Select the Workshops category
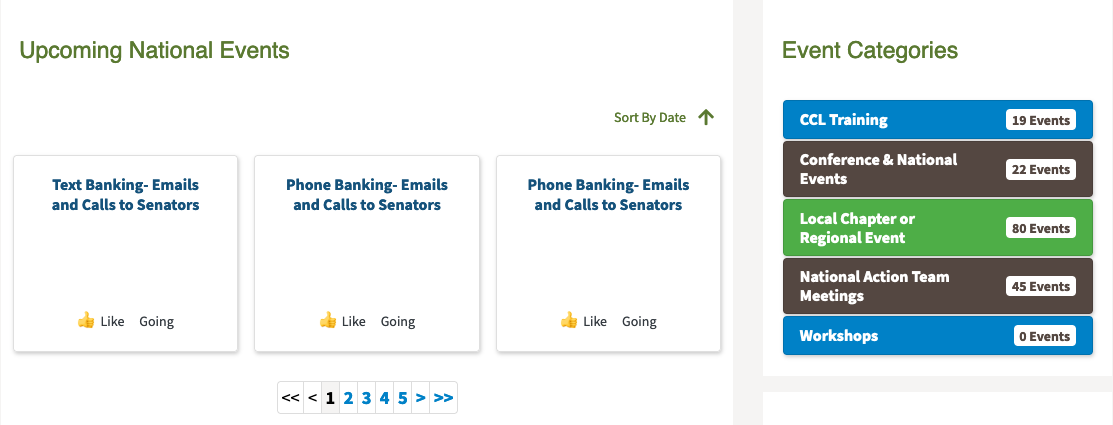 (938, 336)
